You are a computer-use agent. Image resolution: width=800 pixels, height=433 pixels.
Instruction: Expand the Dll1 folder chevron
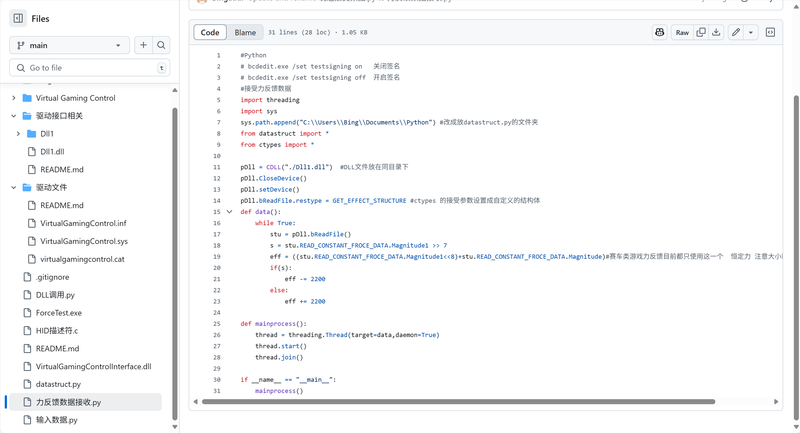click(18, 134)
